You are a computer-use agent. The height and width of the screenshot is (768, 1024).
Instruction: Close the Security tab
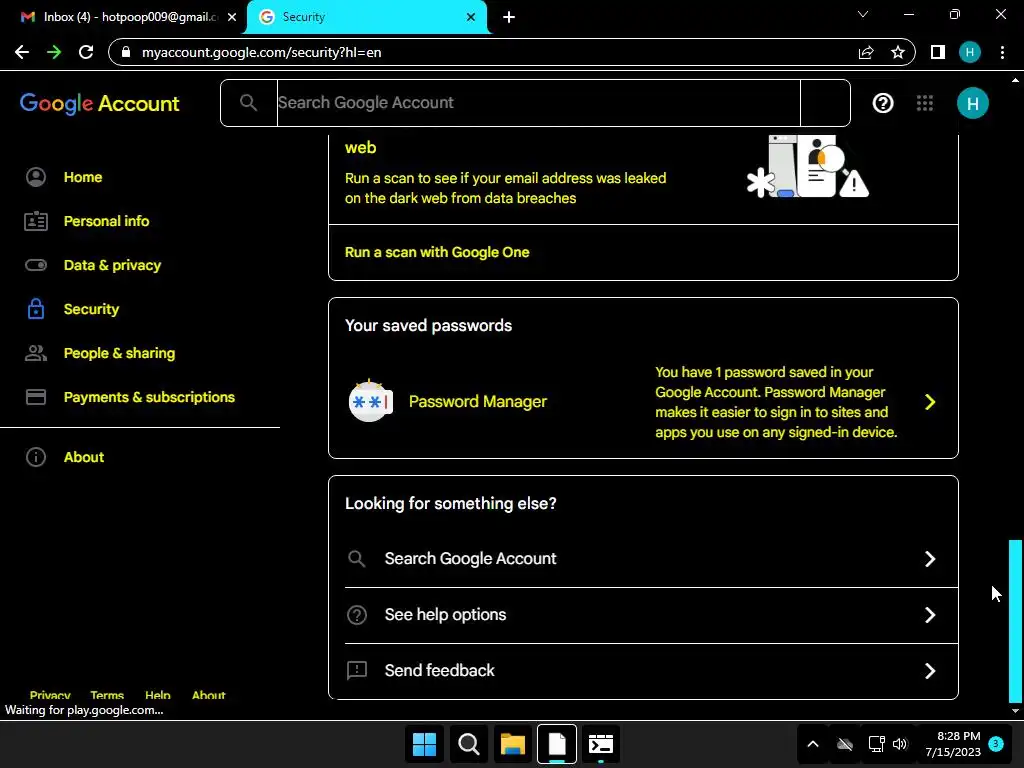tap(471, 17)
